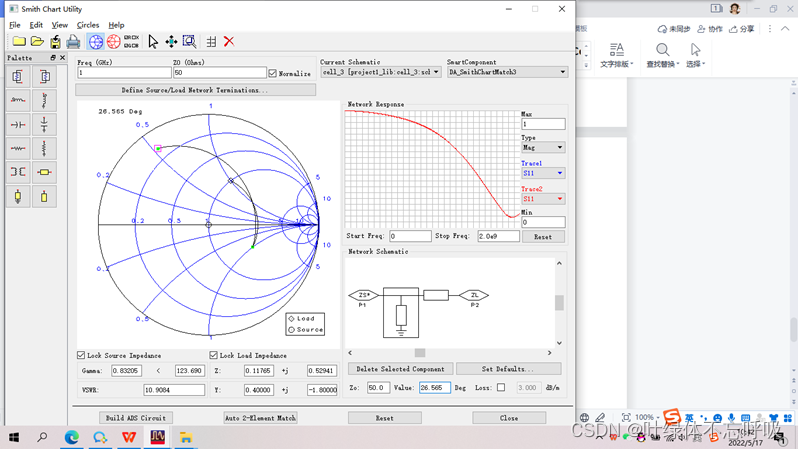The height and width of the screenshot is (449, 798).
Task: Click the Network Response Reset button
Action: pos(543,237)
